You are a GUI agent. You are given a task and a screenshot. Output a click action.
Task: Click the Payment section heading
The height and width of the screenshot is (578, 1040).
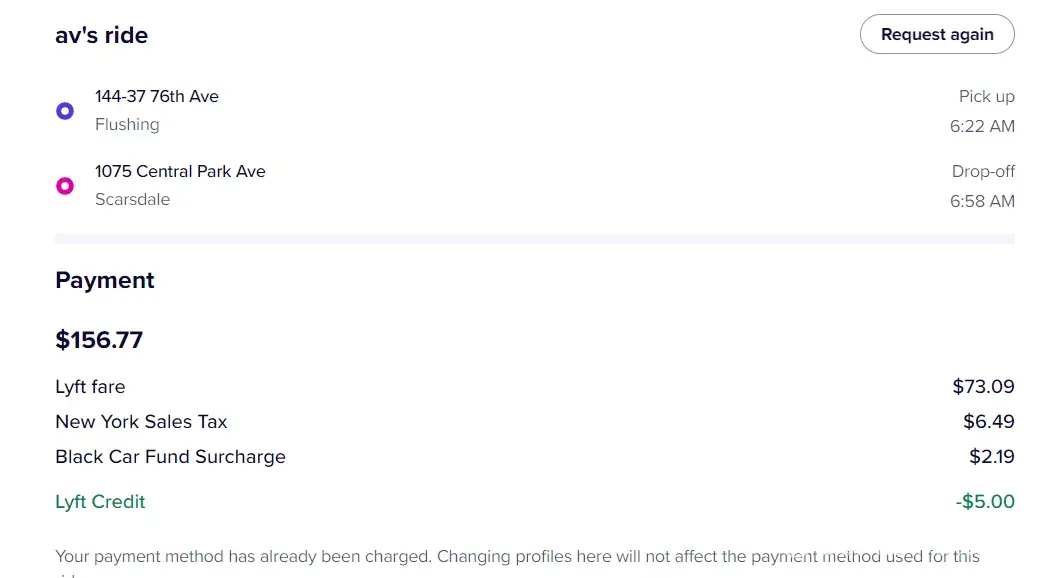click(x=105, y=281)
